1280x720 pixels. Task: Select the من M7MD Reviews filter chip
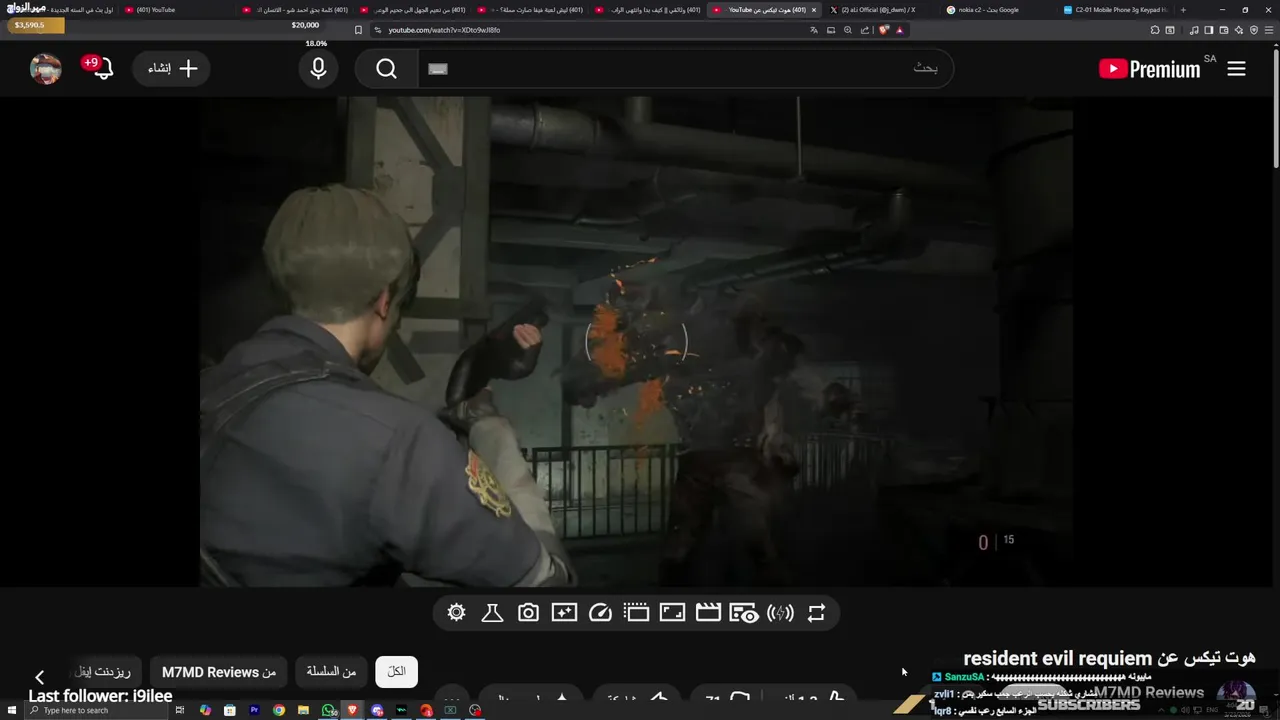219,672
